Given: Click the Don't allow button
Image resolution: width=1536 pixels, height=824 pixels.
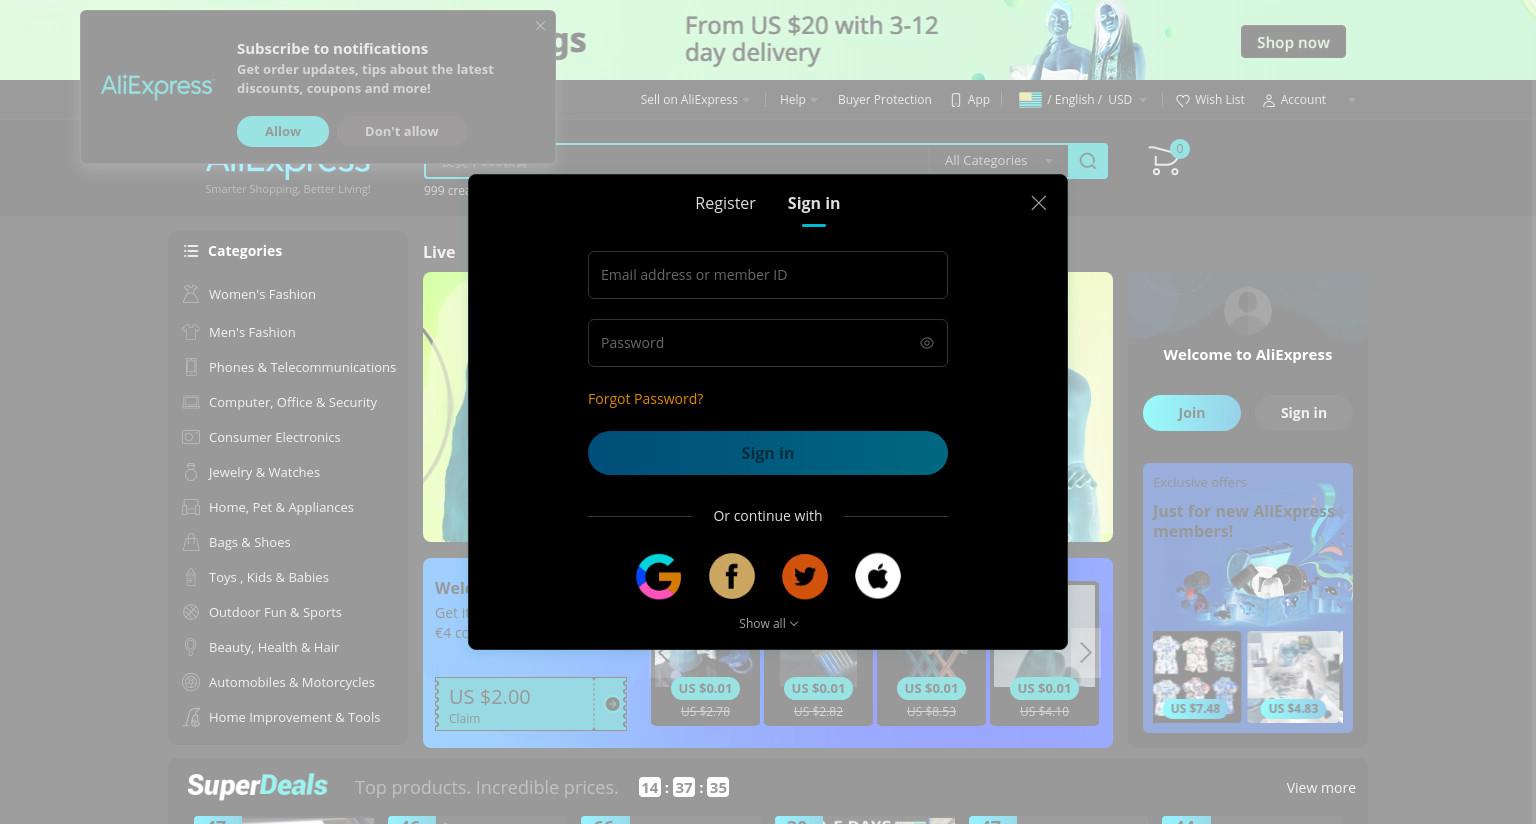Looking at the screenshot, I should tap(402, 131).
